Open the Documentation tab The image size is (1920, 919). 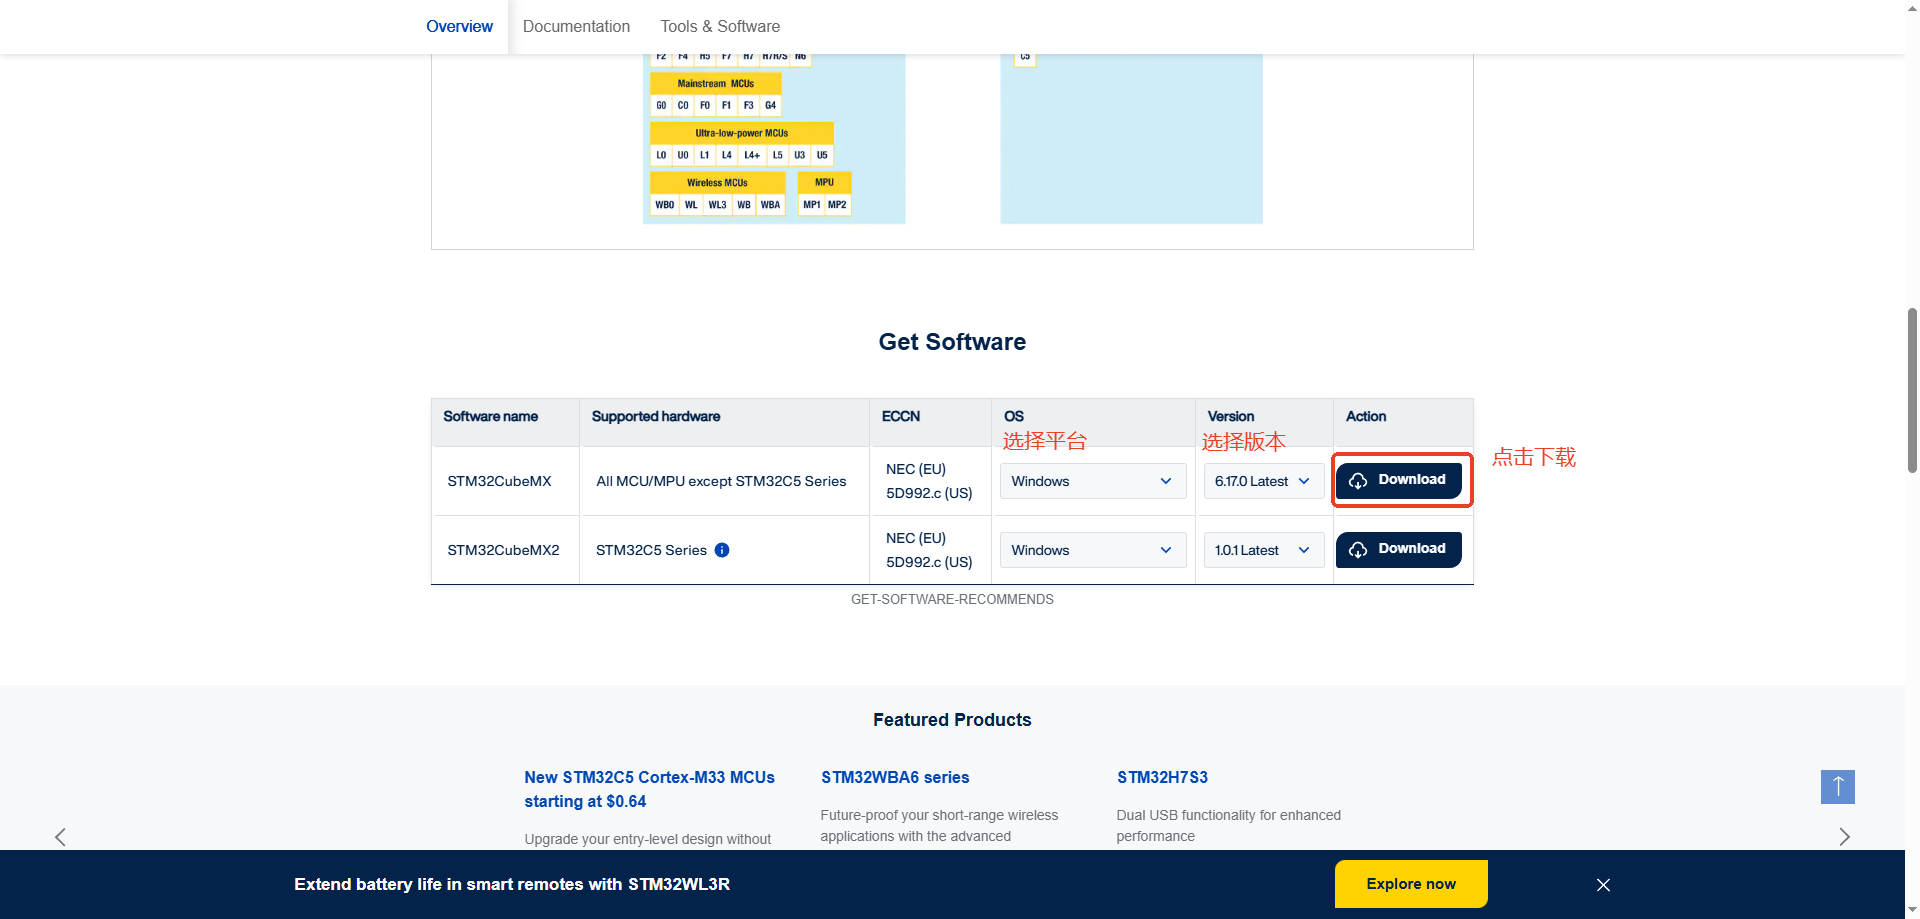[x=576, y=27]
